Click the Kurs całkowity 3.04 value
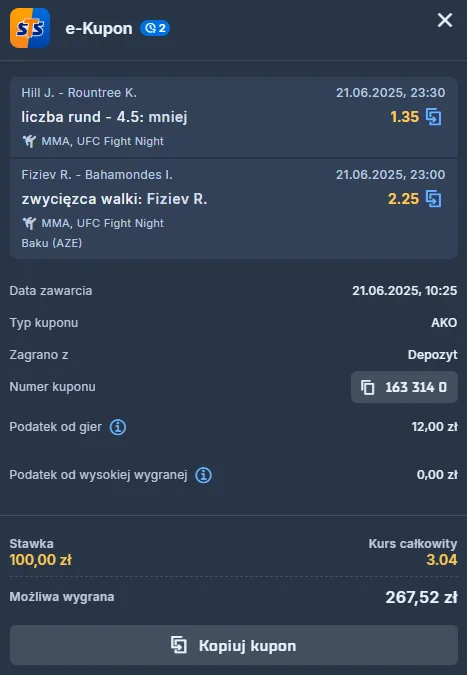This screenshot has height=675, width=467. pyautogui.click(x=442, y=560)
